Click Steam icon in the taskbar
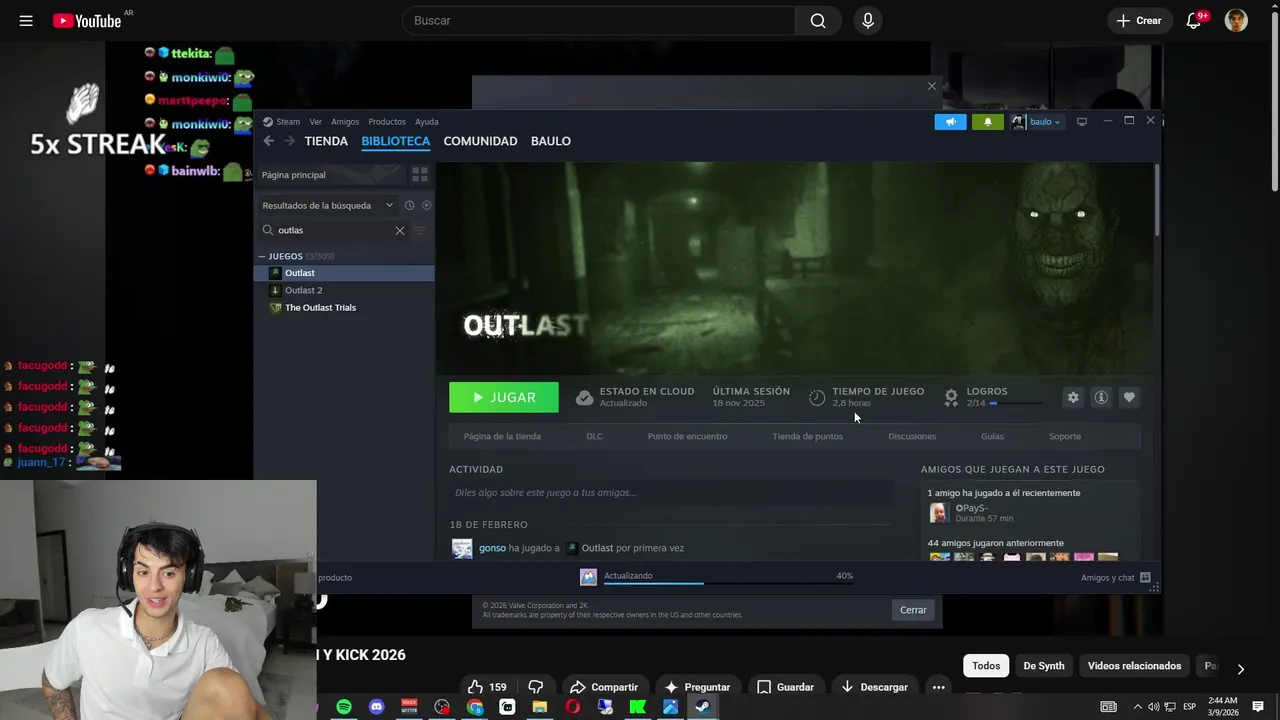 703,707
